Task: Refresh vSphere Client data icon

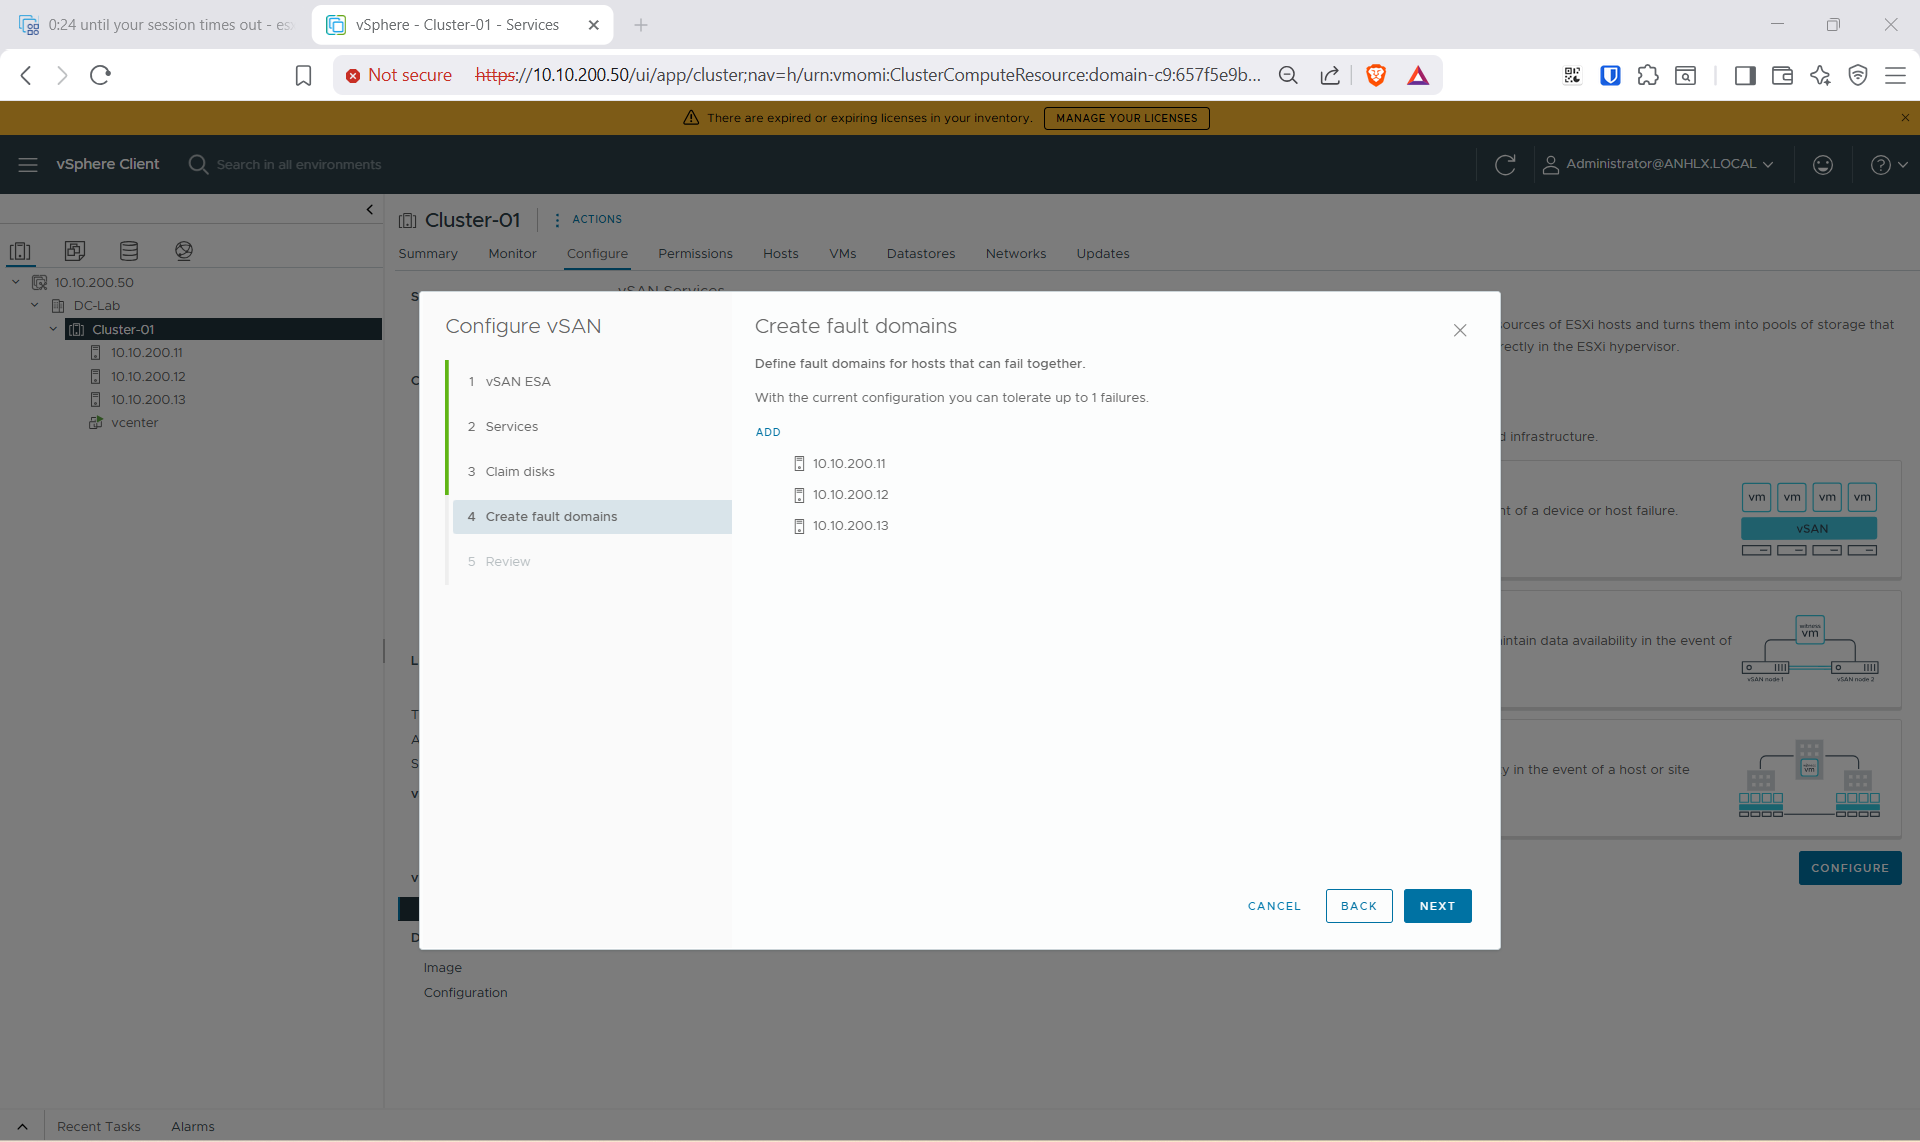Action: tap(1505, 164)
